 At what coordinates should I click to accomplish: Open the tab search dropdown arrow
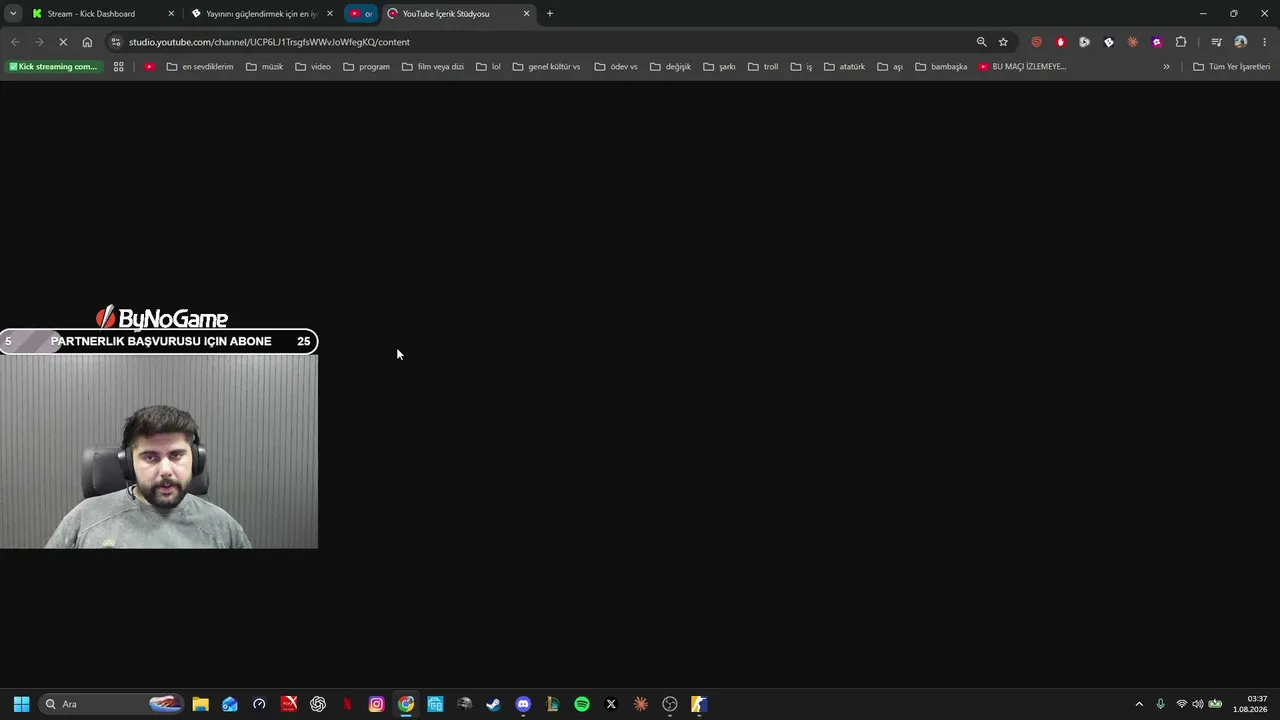(x=13, y=14)
